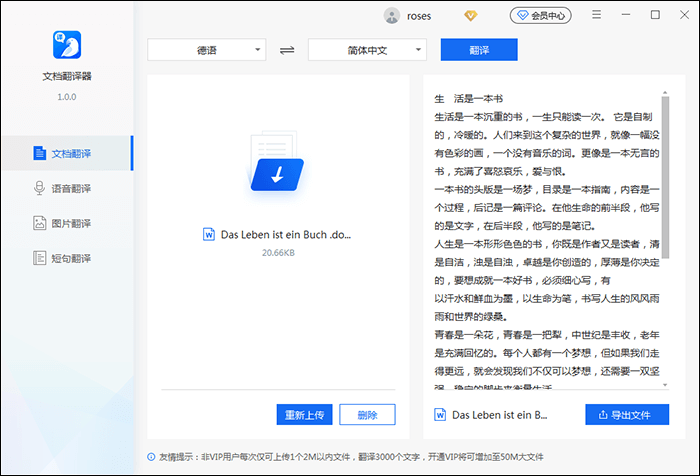Click the 友情提示 non-VIP upload limit notice
Image resolution: width=700 pixels, height=476 pixels.
(x=351, y=457)
